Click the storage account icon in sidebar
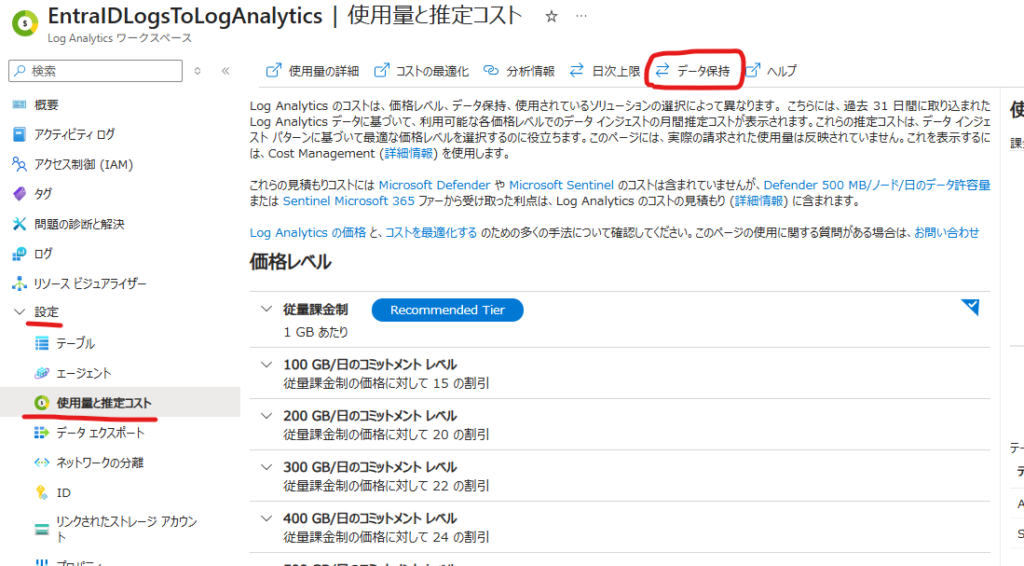The height and width of the screenshot is (566, 1024). click(42, 529)
